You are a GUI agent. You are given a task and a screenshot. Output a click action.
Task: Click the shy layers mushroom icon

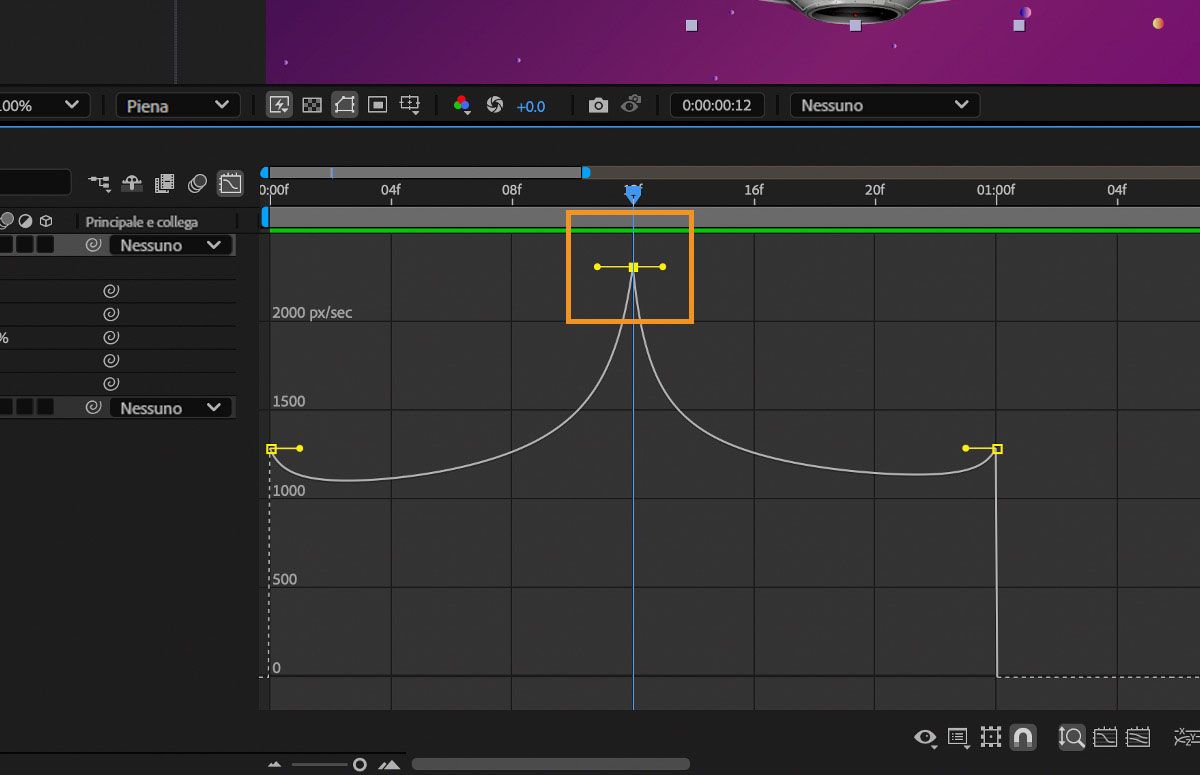(132, 183)
